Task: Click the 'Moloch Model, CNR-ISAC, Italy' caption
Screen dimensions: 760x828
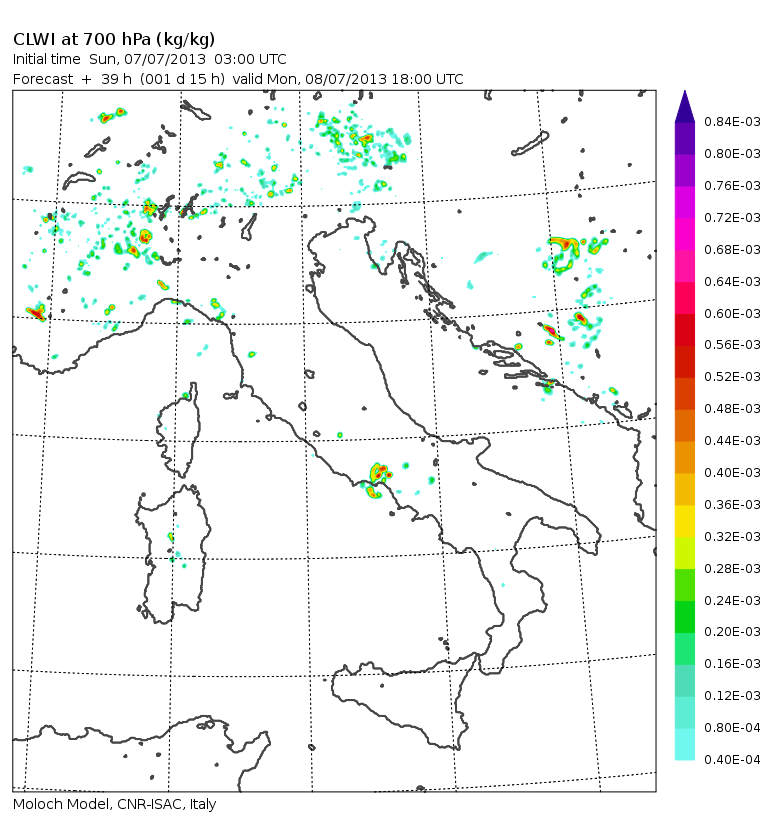Action: [x=115, y=804]
